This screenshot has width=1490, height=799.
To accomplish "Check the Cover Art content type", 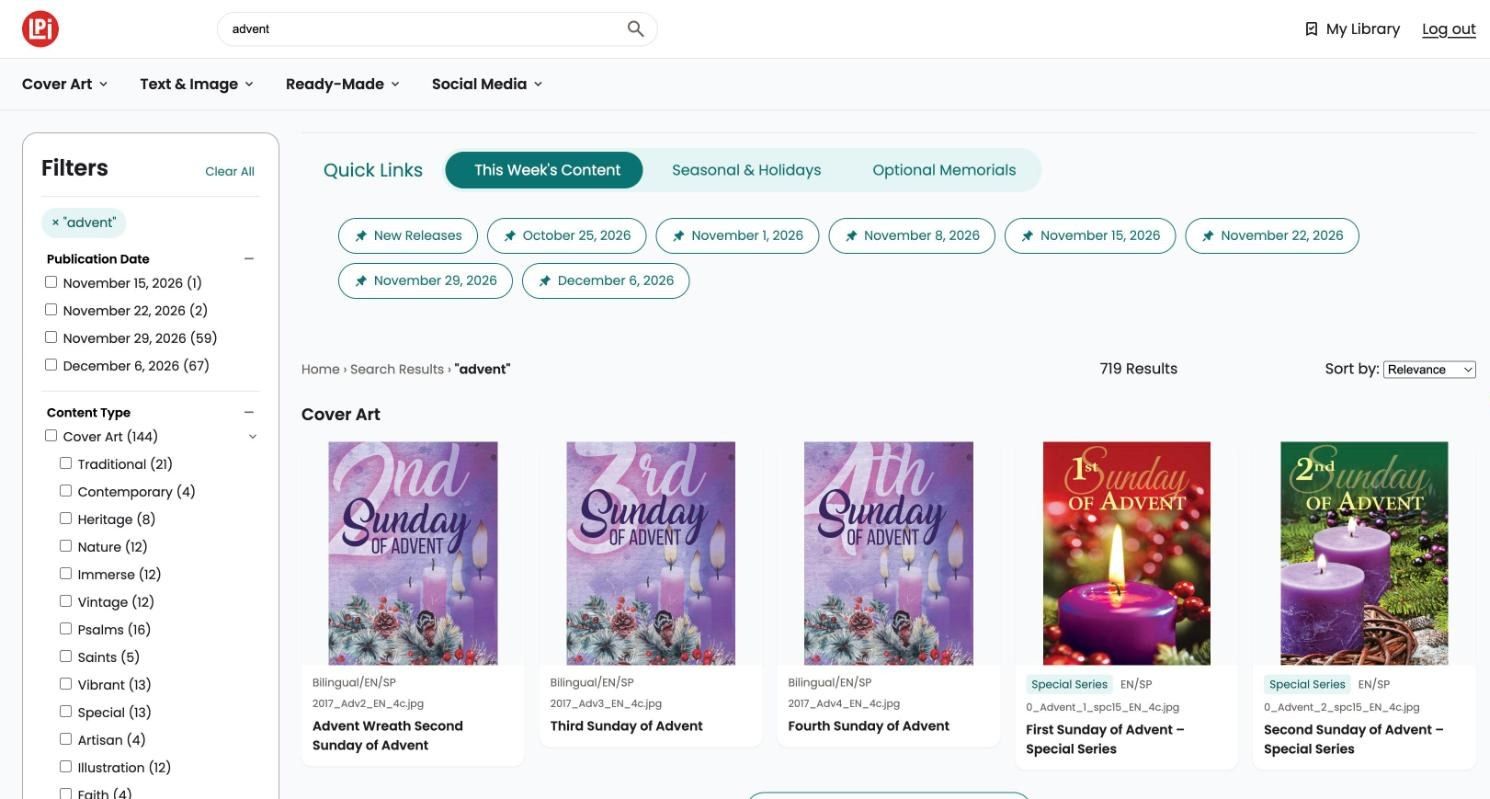I will (x=51, y=436).
